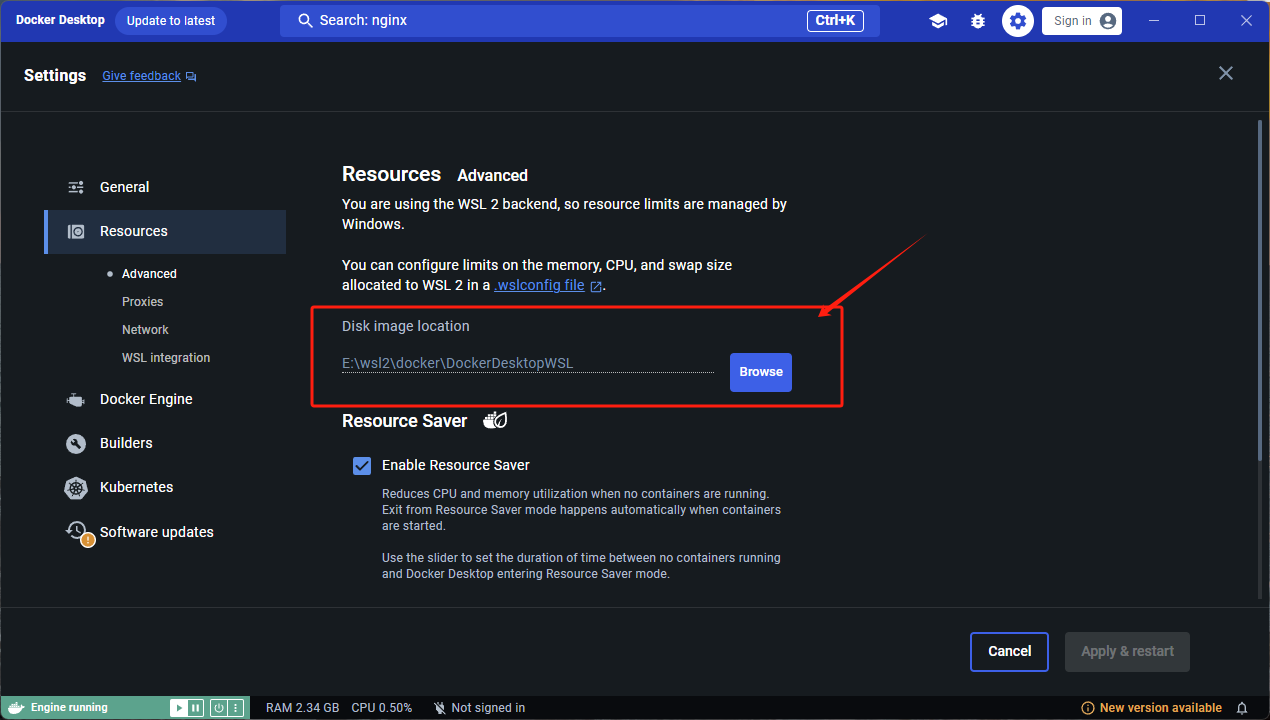Click the Sign in button
The height and width of the screenshot is (720, 1270).
(x=1082, y=20)
